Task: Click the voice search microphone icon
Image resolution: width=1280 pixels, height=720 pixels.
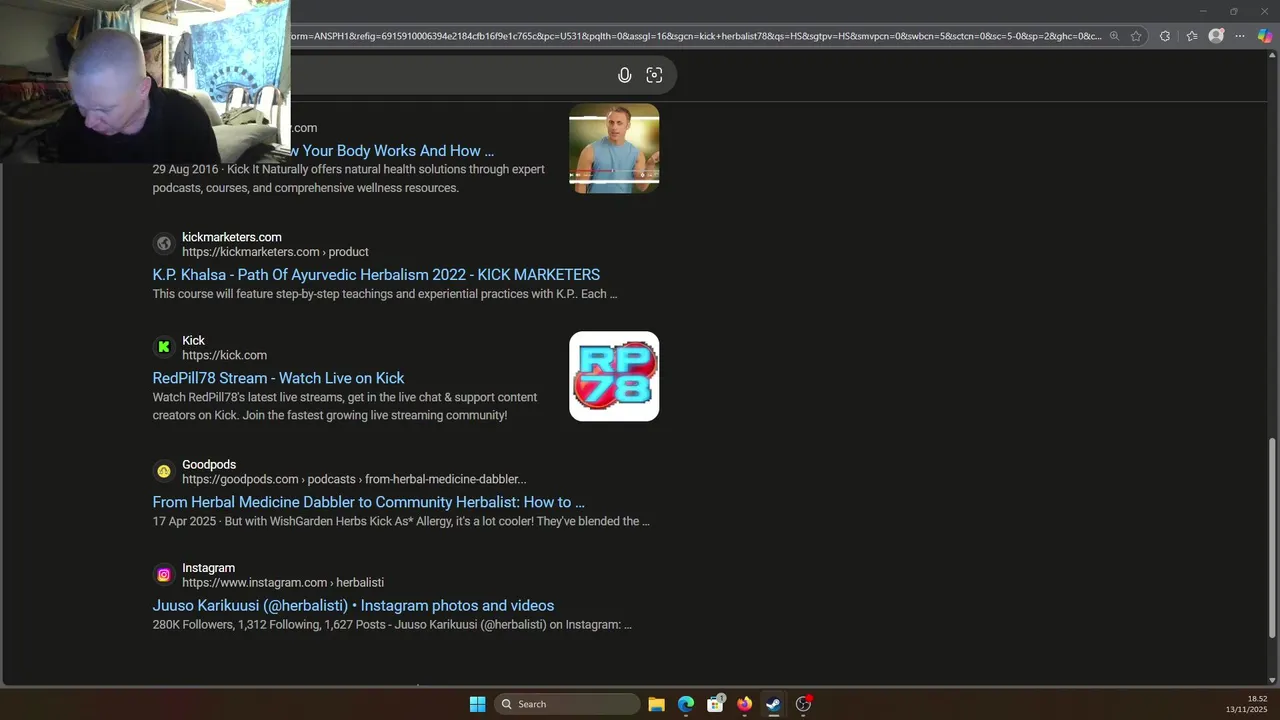Action: [x=624, y=75]
